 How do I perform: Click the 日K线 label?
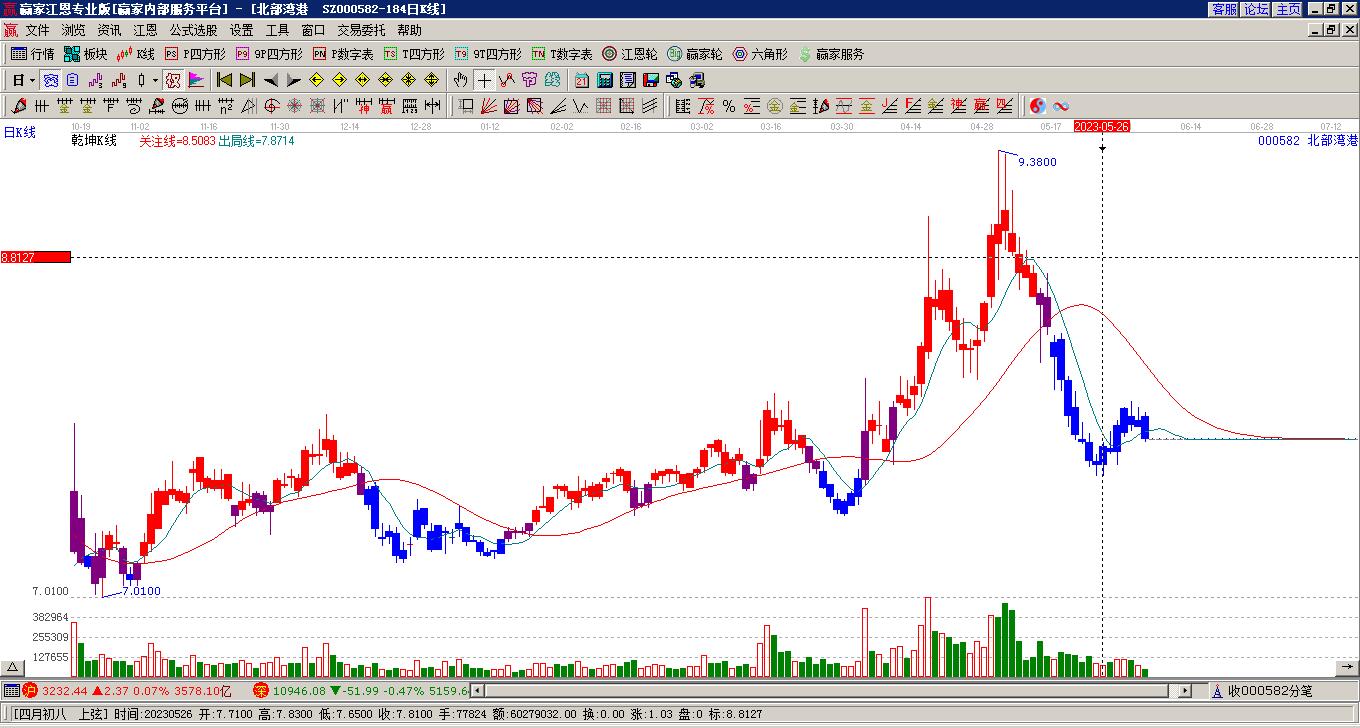(19, 133)
